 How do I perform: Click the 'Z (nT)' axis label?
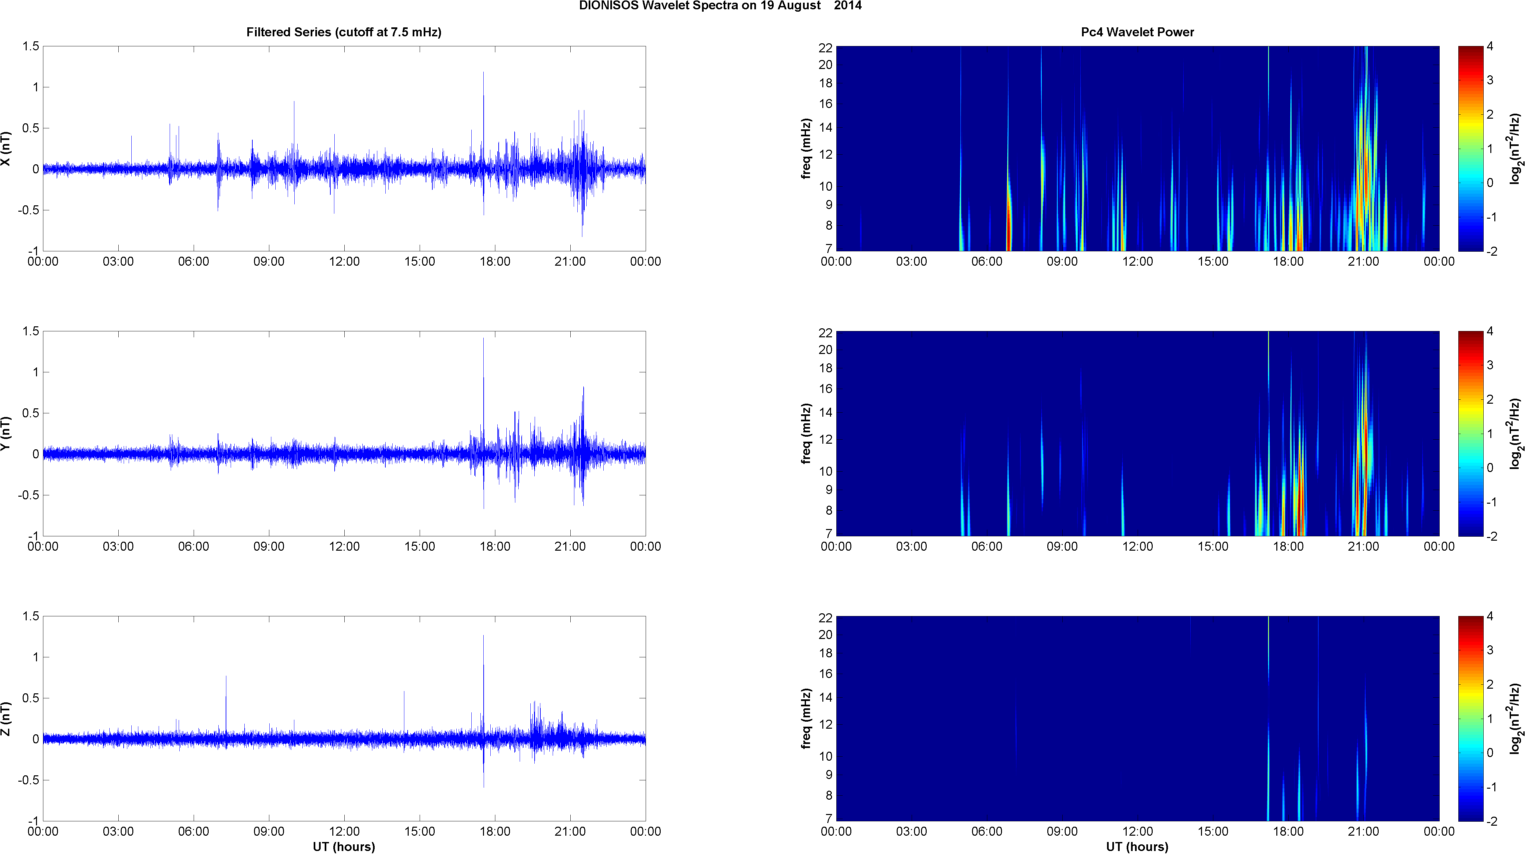(7, 719)
